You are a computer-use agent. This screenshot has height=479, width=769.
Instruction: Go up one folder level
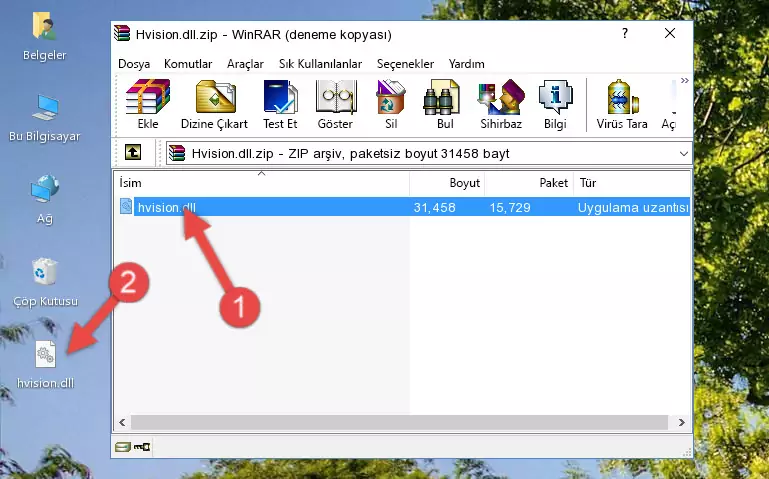pyautogui.click(x=133, y=152)
